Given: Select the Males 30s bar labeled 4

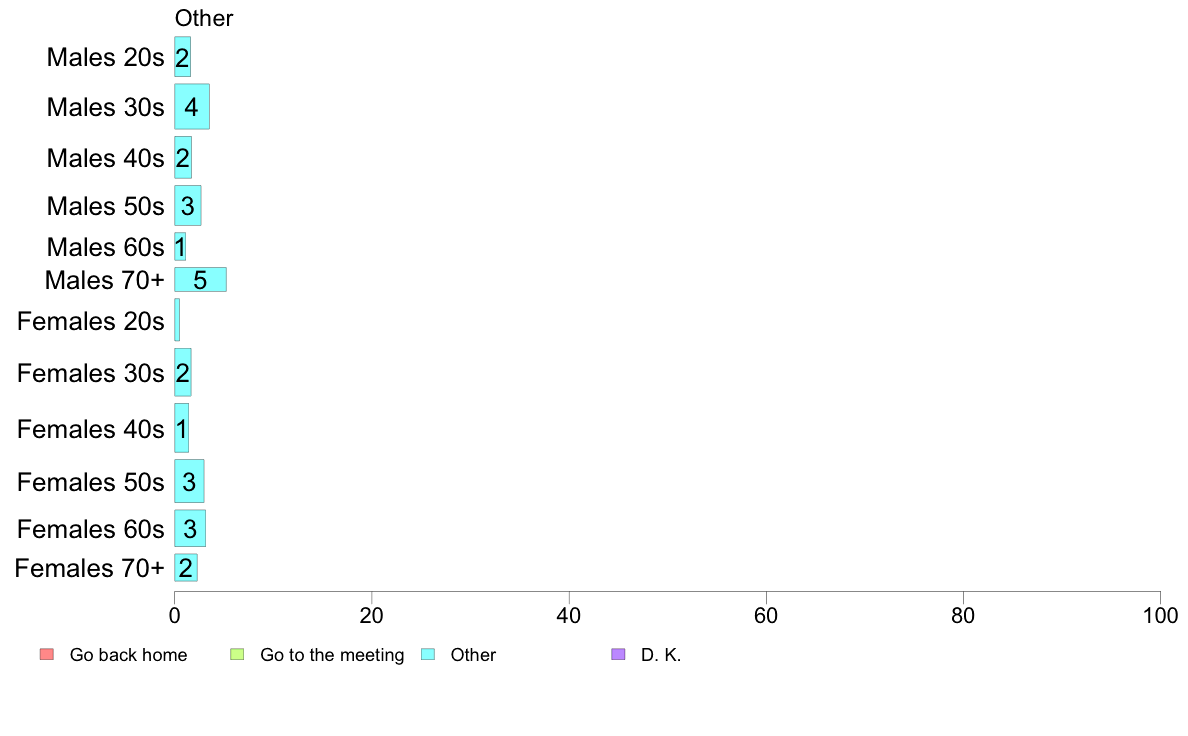Looking at the screenshot, I should (x=192, y=107).
